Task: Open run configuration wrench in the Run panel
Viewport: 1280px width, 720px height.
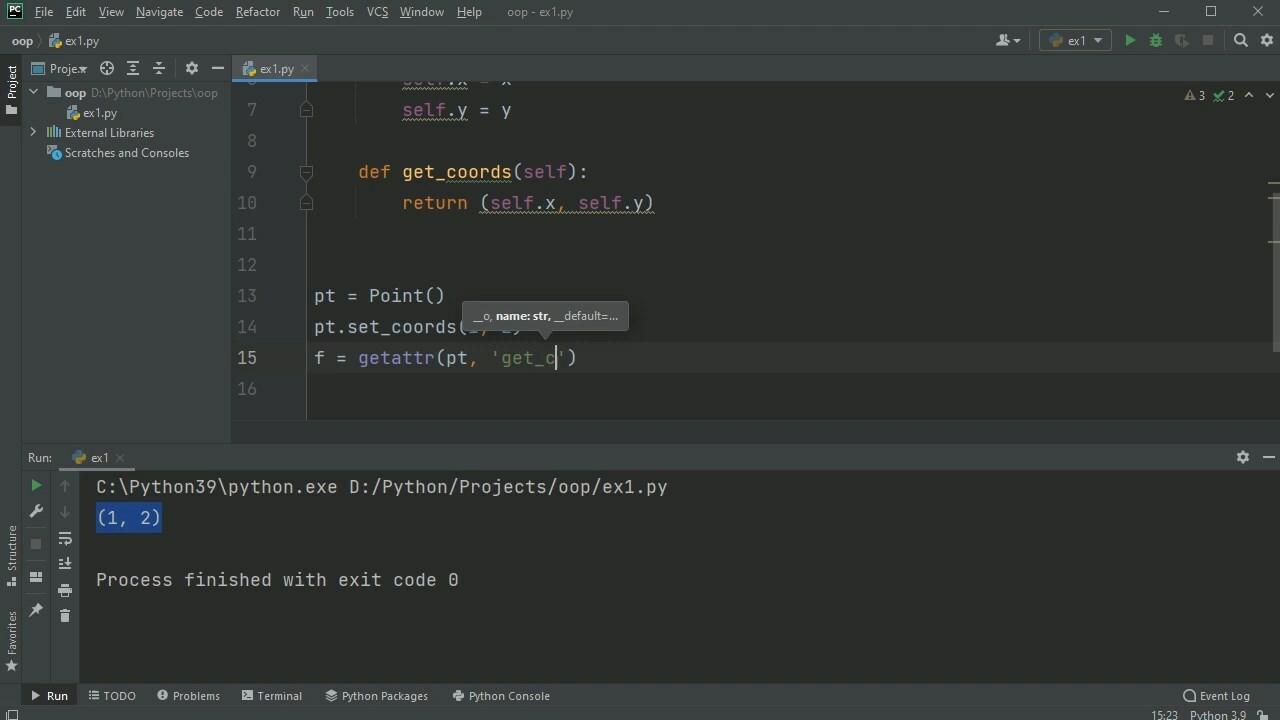Action: [x=36, y=511]
